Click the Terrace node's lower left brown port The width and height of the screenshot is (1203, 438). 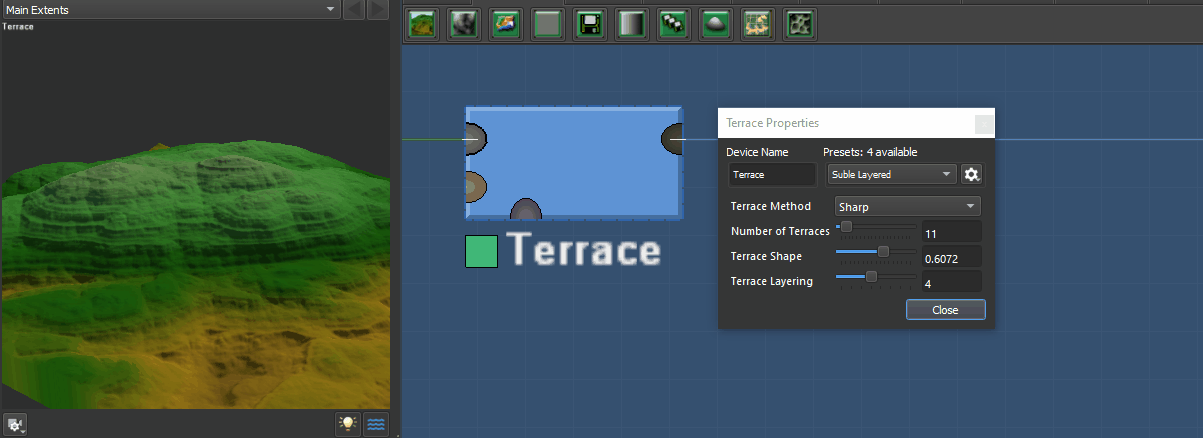coord(476,186)
